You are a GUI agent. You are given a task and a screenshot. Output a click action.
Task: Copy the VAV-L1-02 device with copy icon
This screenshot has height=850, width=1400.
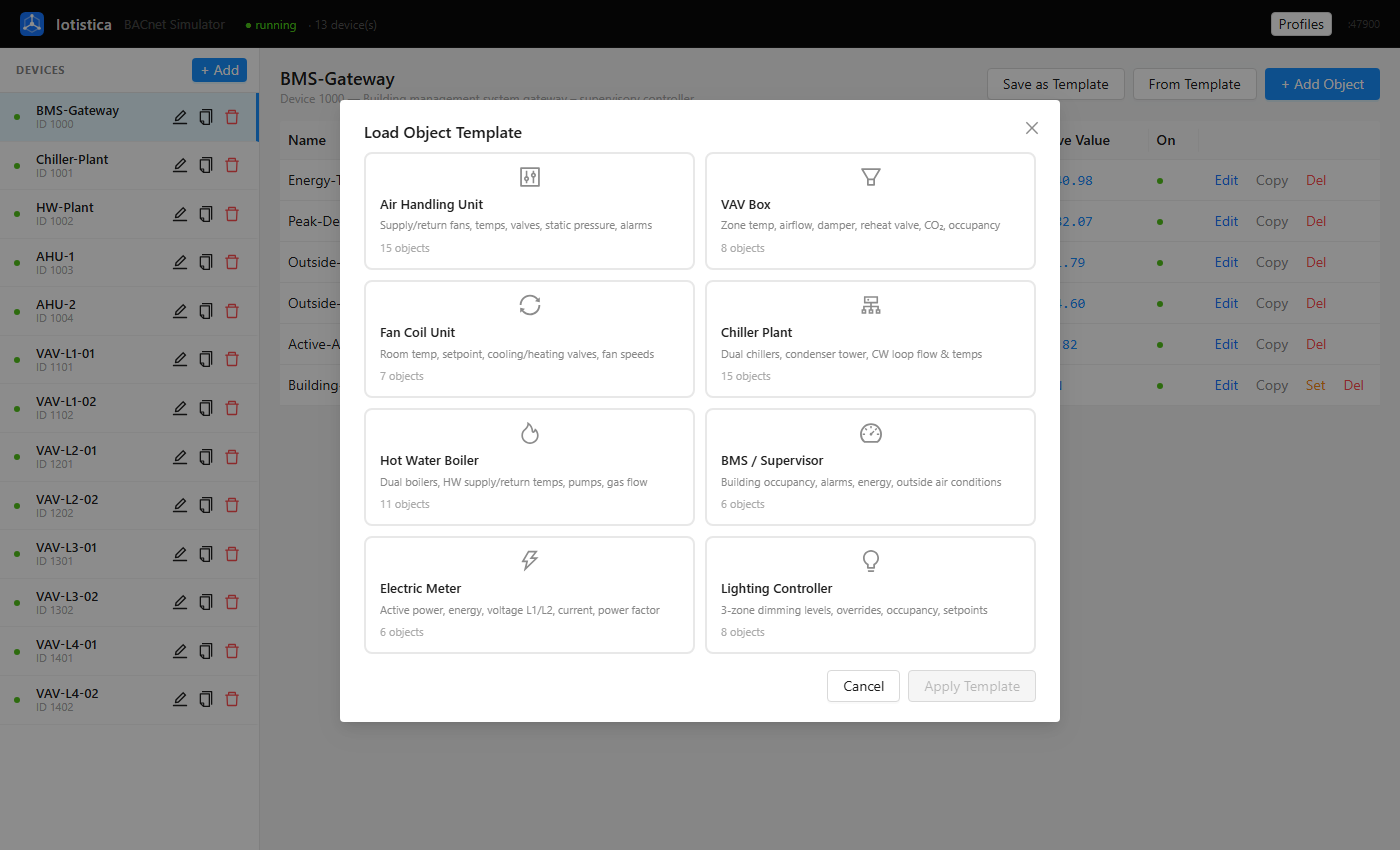[206, 408]
